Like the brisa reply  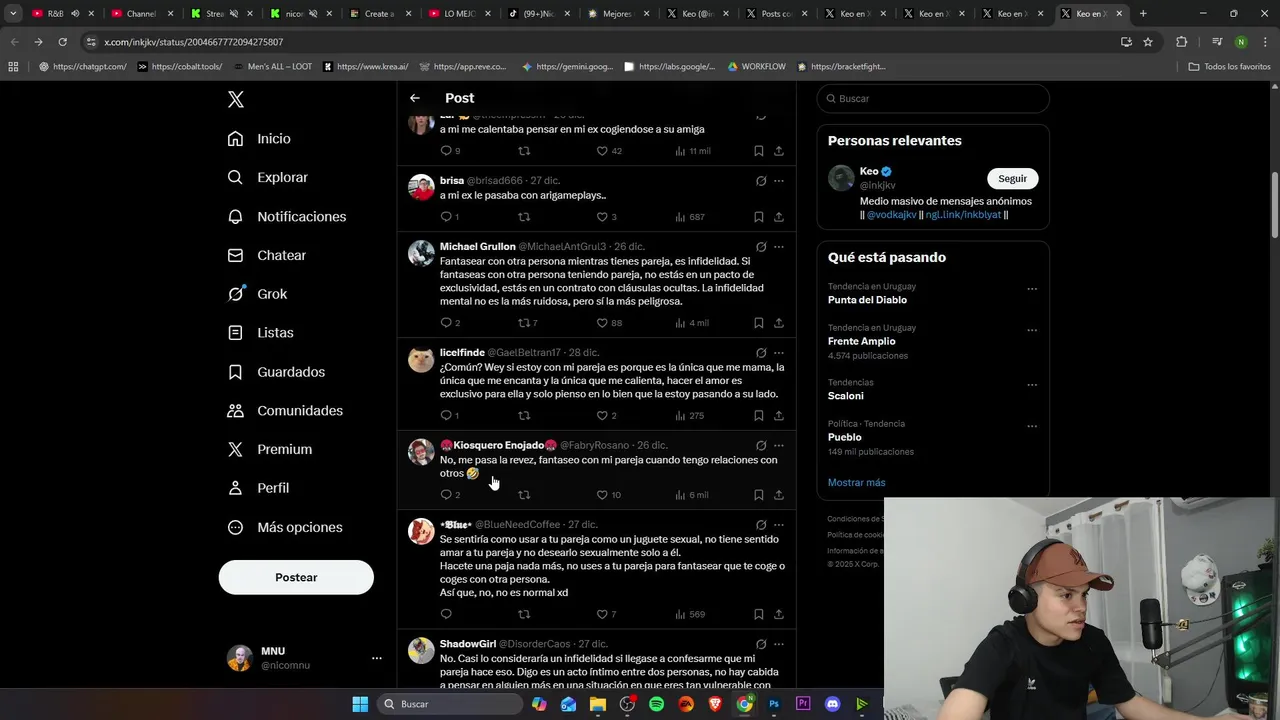click(602, 217)
